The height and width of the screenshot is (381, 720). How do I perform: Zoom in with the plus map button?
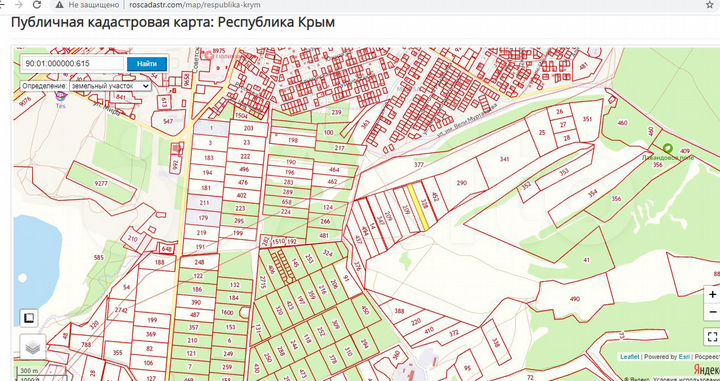(x=712, y=295)
